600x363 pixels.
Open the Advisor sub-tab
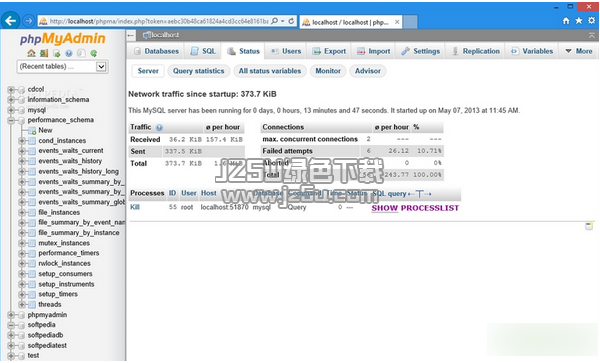(368, 71)
